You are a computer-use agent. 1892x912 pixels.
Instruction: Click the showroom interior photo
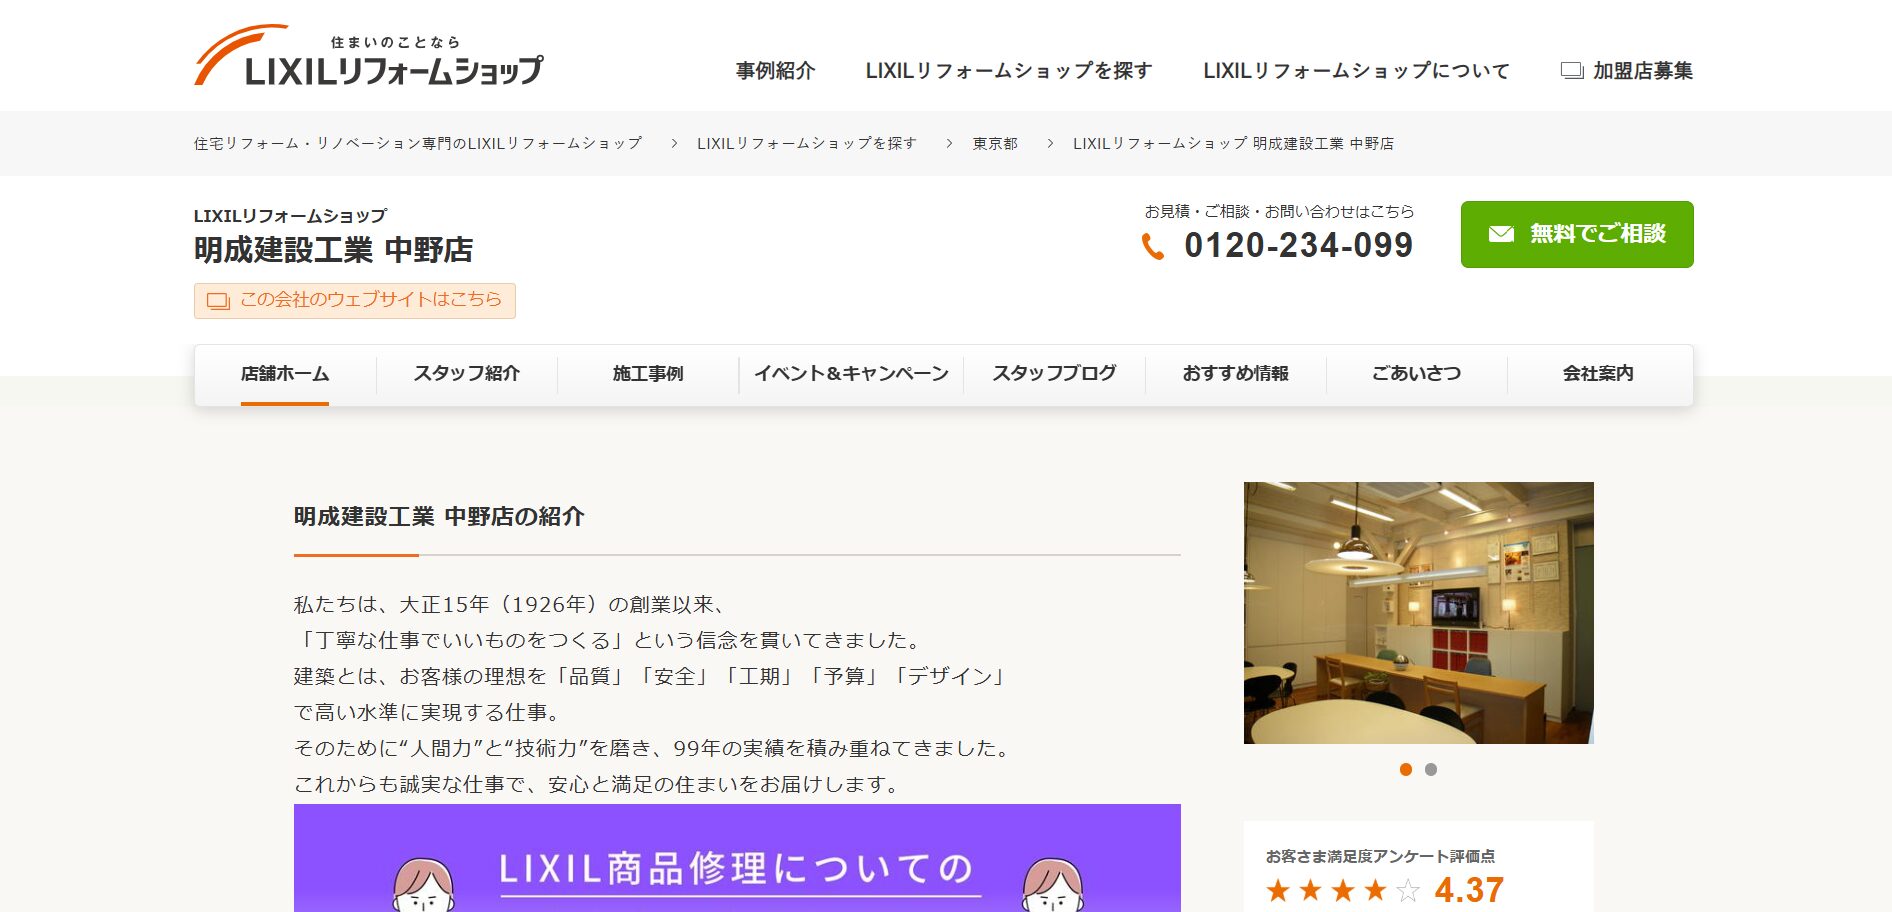point(1418,612)
